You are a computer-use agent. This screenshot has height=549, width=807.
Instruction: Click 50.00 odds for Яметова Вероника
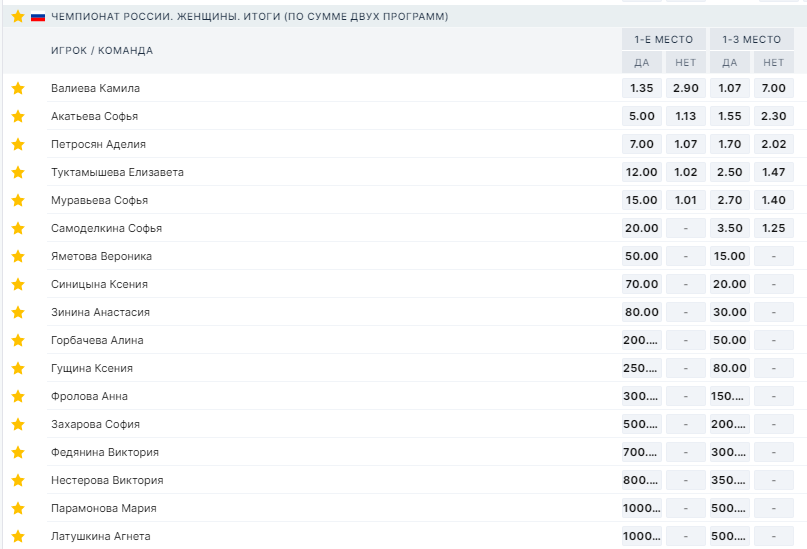(641, 256)
